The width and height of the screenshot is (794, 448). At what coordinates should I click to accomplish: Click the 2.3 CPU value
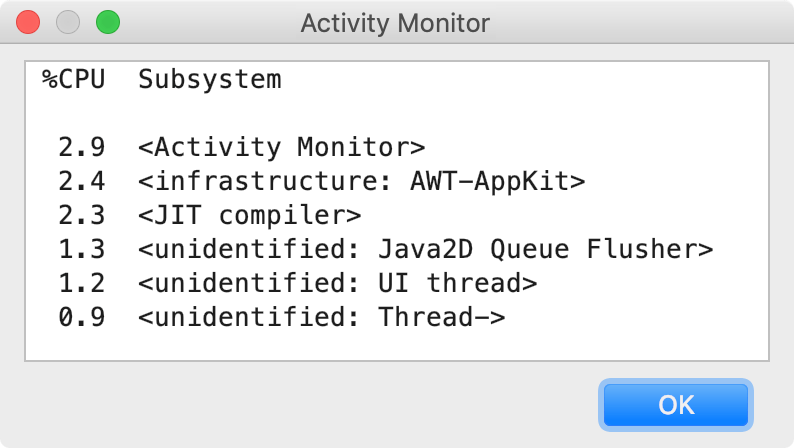pyautogui.click(x=81, y=215)
